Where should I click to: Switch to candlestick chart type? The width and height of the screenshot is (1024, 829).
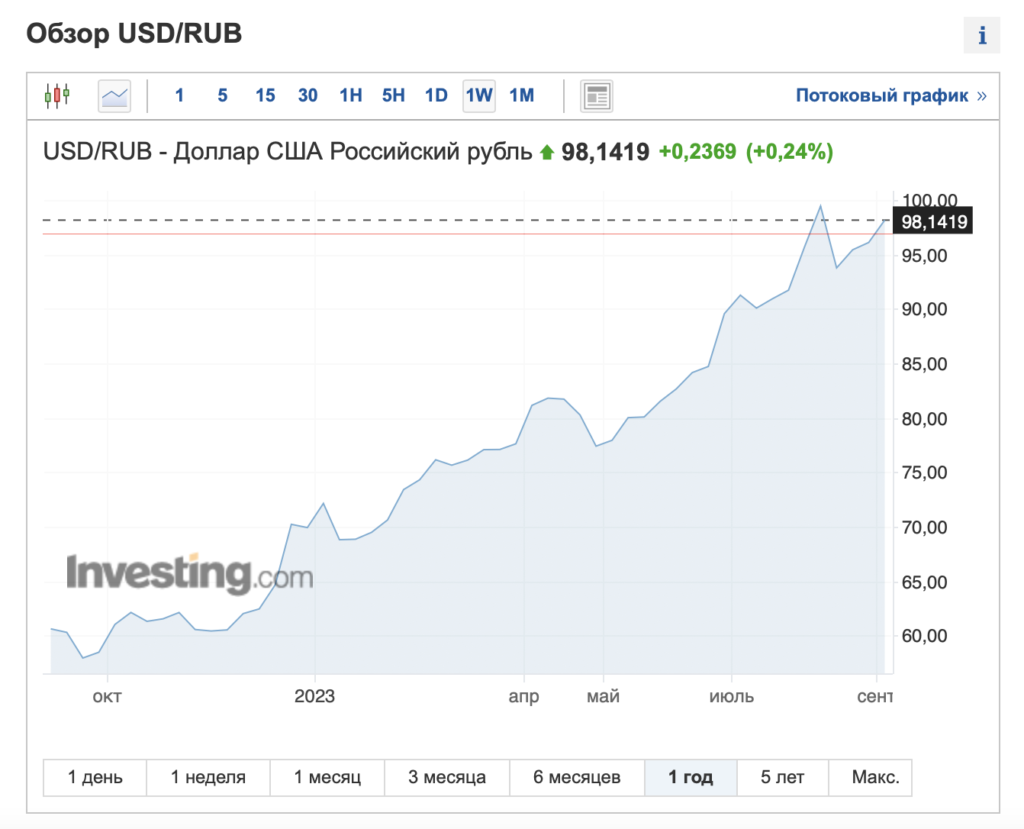57,96
